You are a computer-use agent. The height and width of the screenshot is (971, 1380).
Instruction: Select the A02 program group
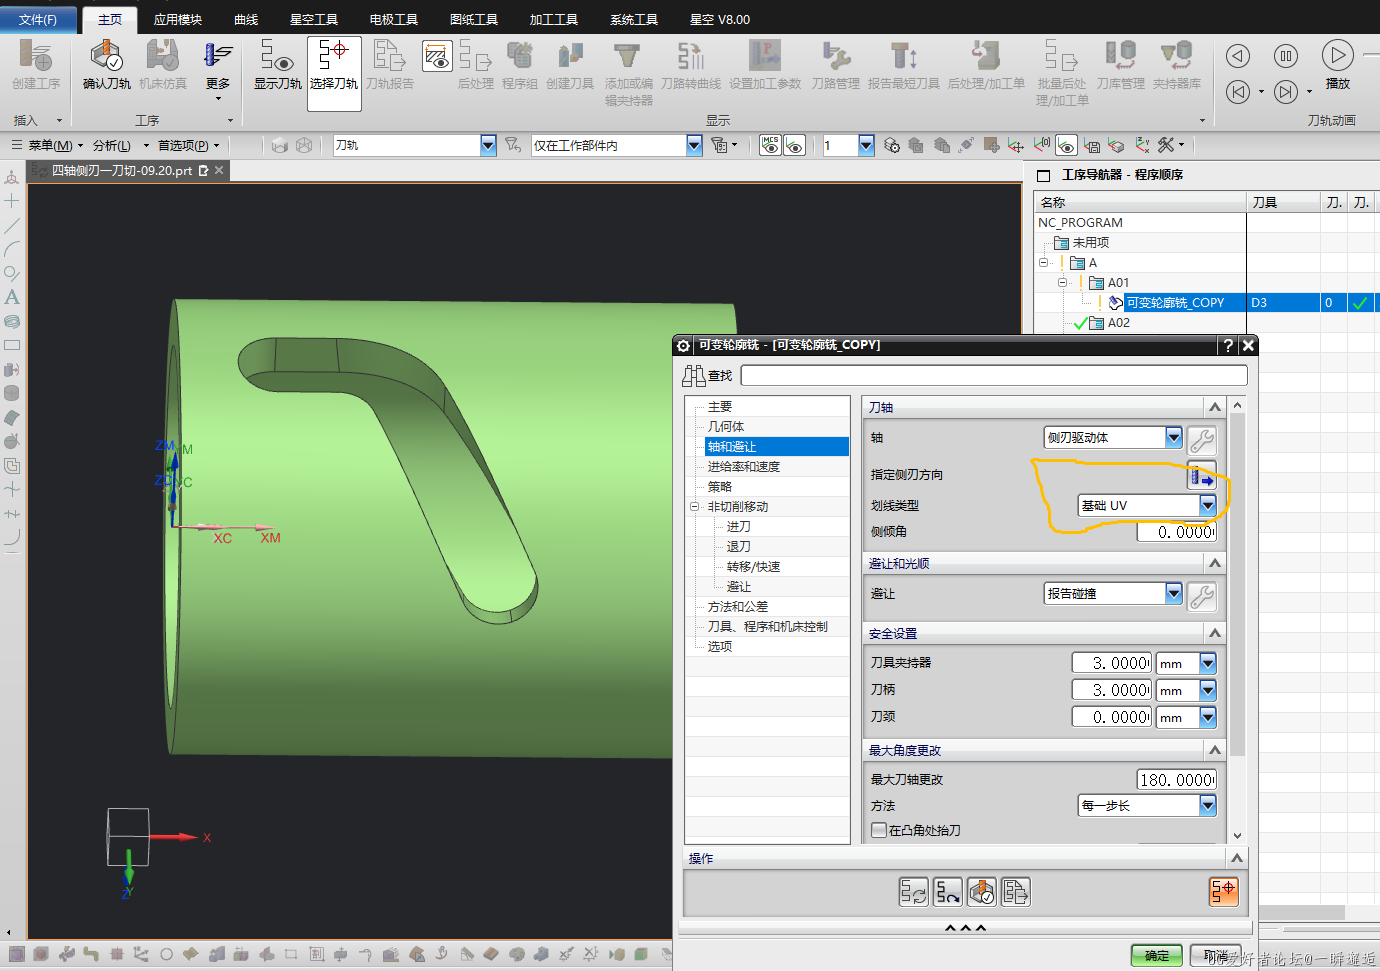pyautogui.click(x=1118, y=322)
